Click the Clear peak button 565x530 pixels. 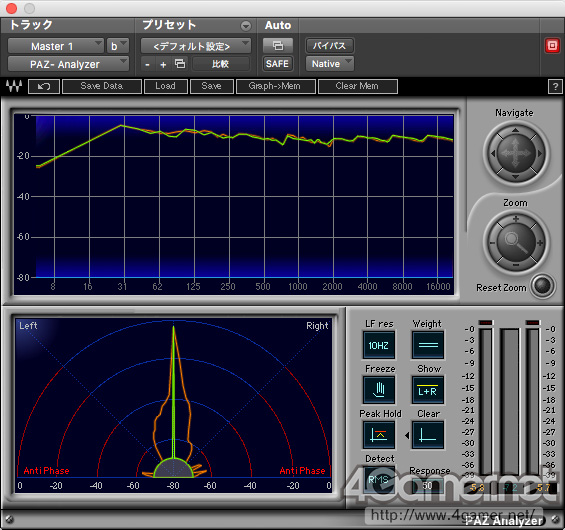(x=428, y=435)
